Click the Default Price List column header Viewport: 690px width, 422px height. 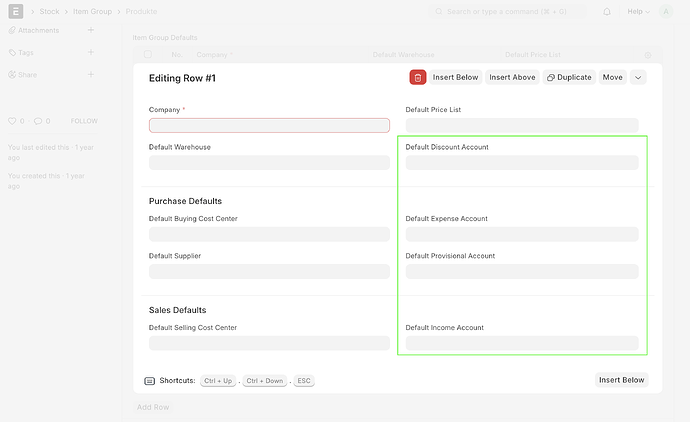click(x=533, y=55)
